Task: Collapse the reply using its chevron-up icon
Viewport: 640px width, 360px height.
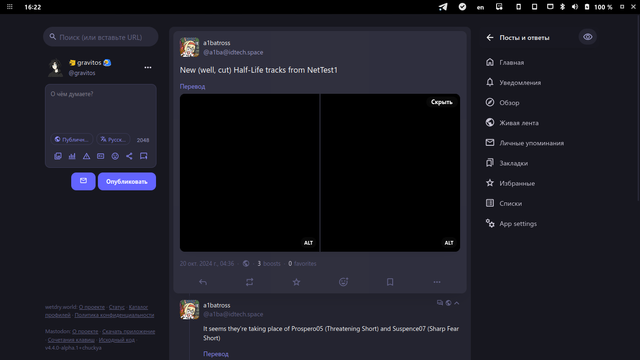Action: tap(457, 303)
